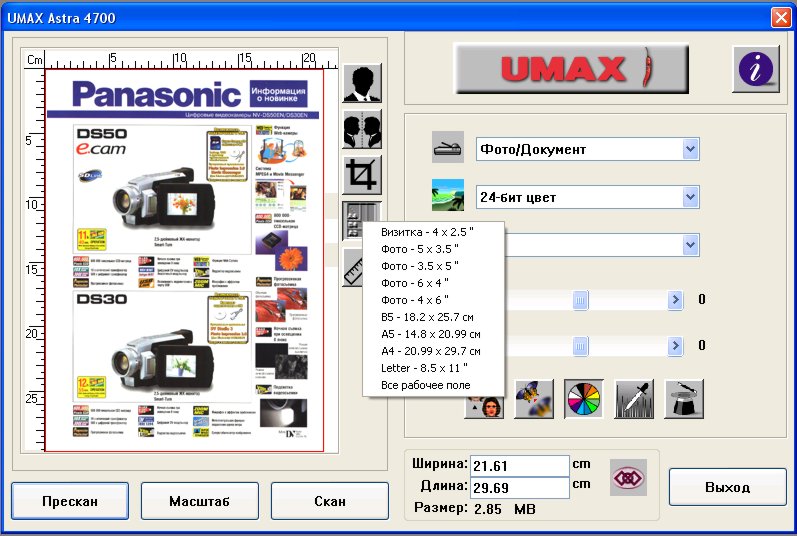Image resolution: width=797 pixels, height=536 pixels.
Task: Choose A5 - 14.8 x 20.99 см preset
Action: tap(434, 334)
